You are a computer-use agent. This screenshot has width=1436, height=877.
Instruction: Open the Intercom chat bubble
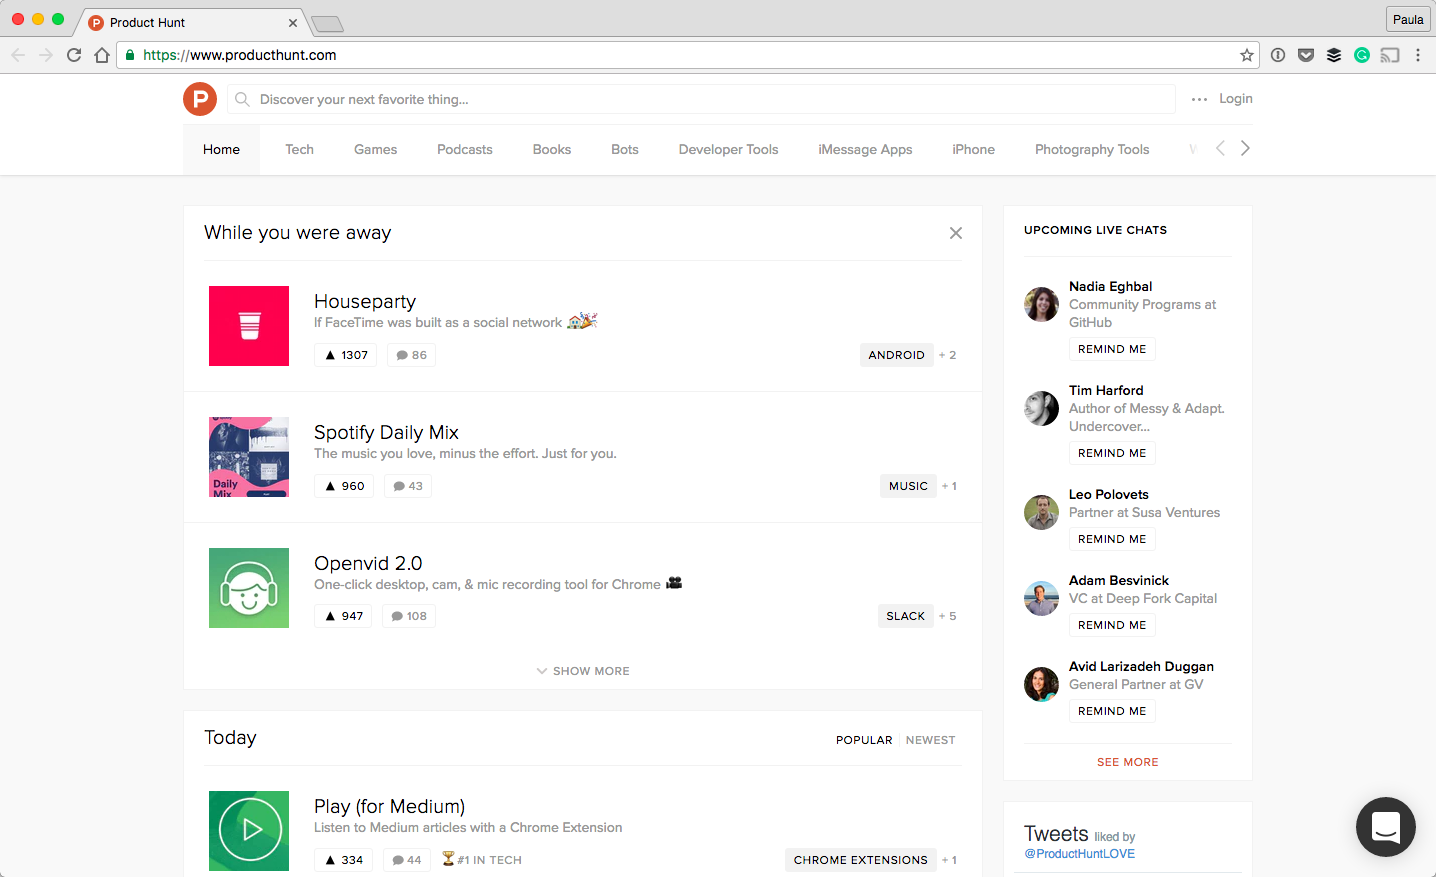tap(1386, 827)
